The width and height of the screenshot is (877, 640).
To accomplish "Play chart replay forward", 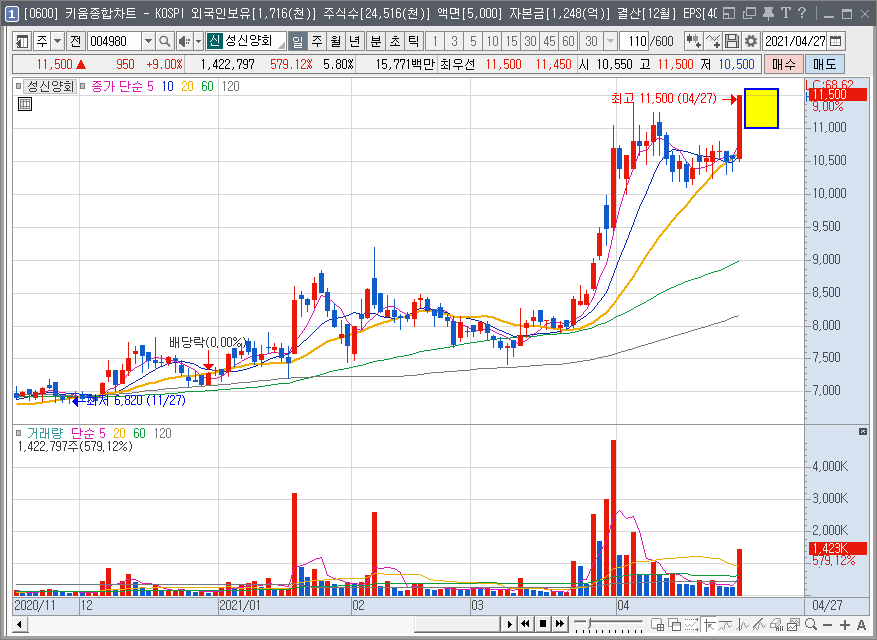I will [509, 624].
